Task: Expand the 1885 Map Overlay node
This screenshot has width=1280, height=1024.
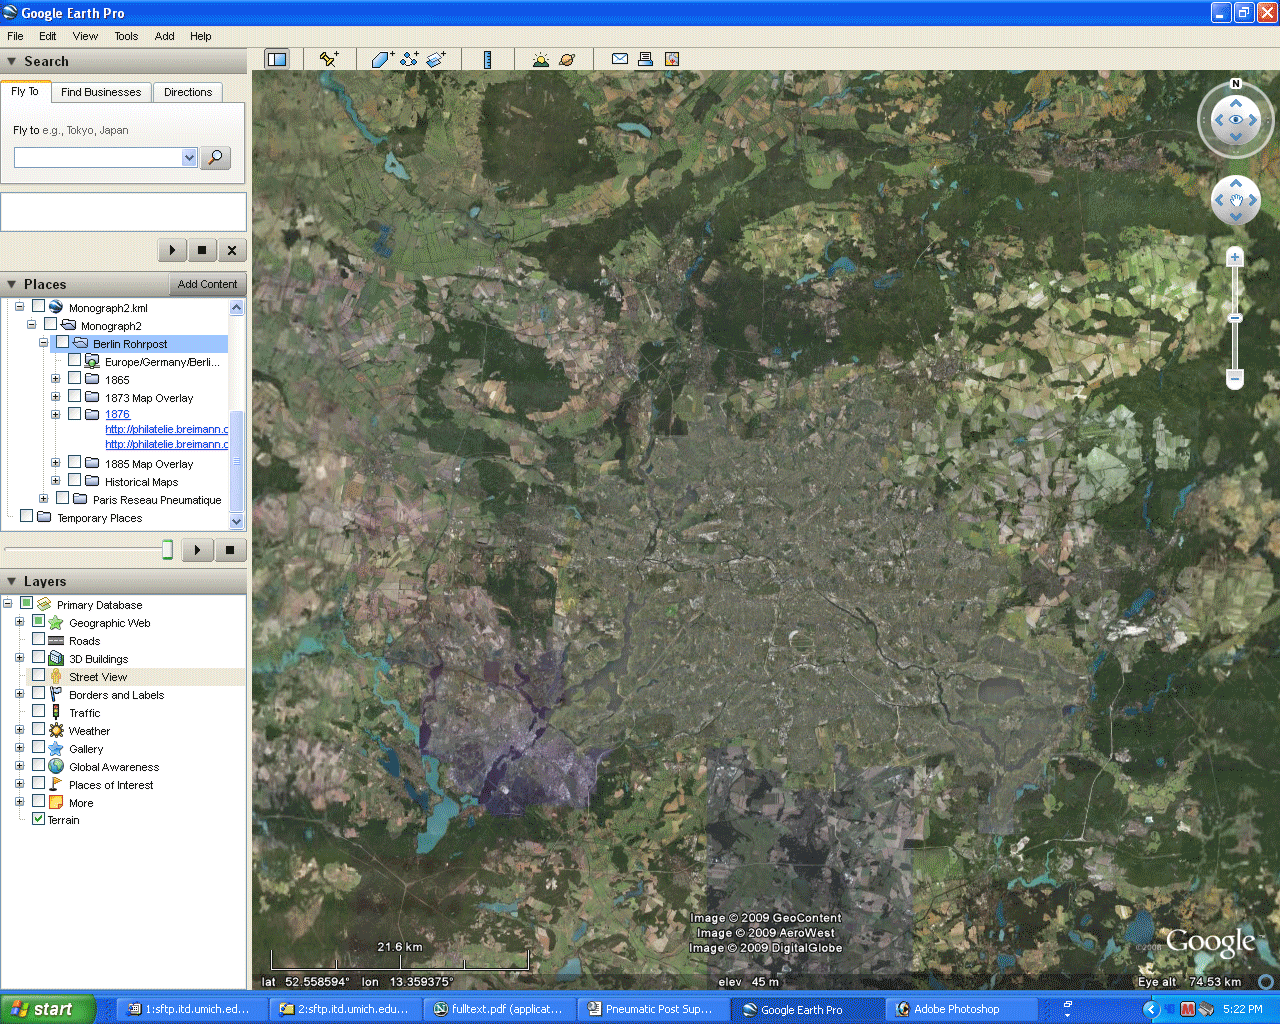Action: 56,463
